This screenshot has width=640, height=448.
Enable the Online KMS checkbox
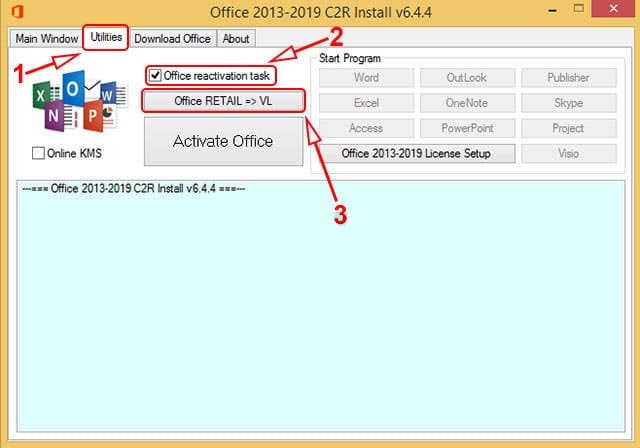click(x=38, y=153)
